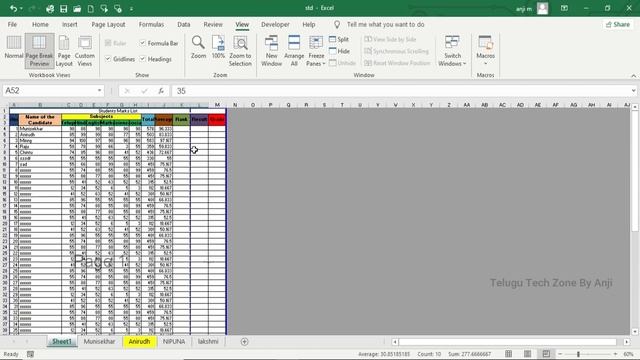640x360 pixels.
Task: Switch to Normal view from the status bar
Action: pyautogui.click(x=508, y=354)
